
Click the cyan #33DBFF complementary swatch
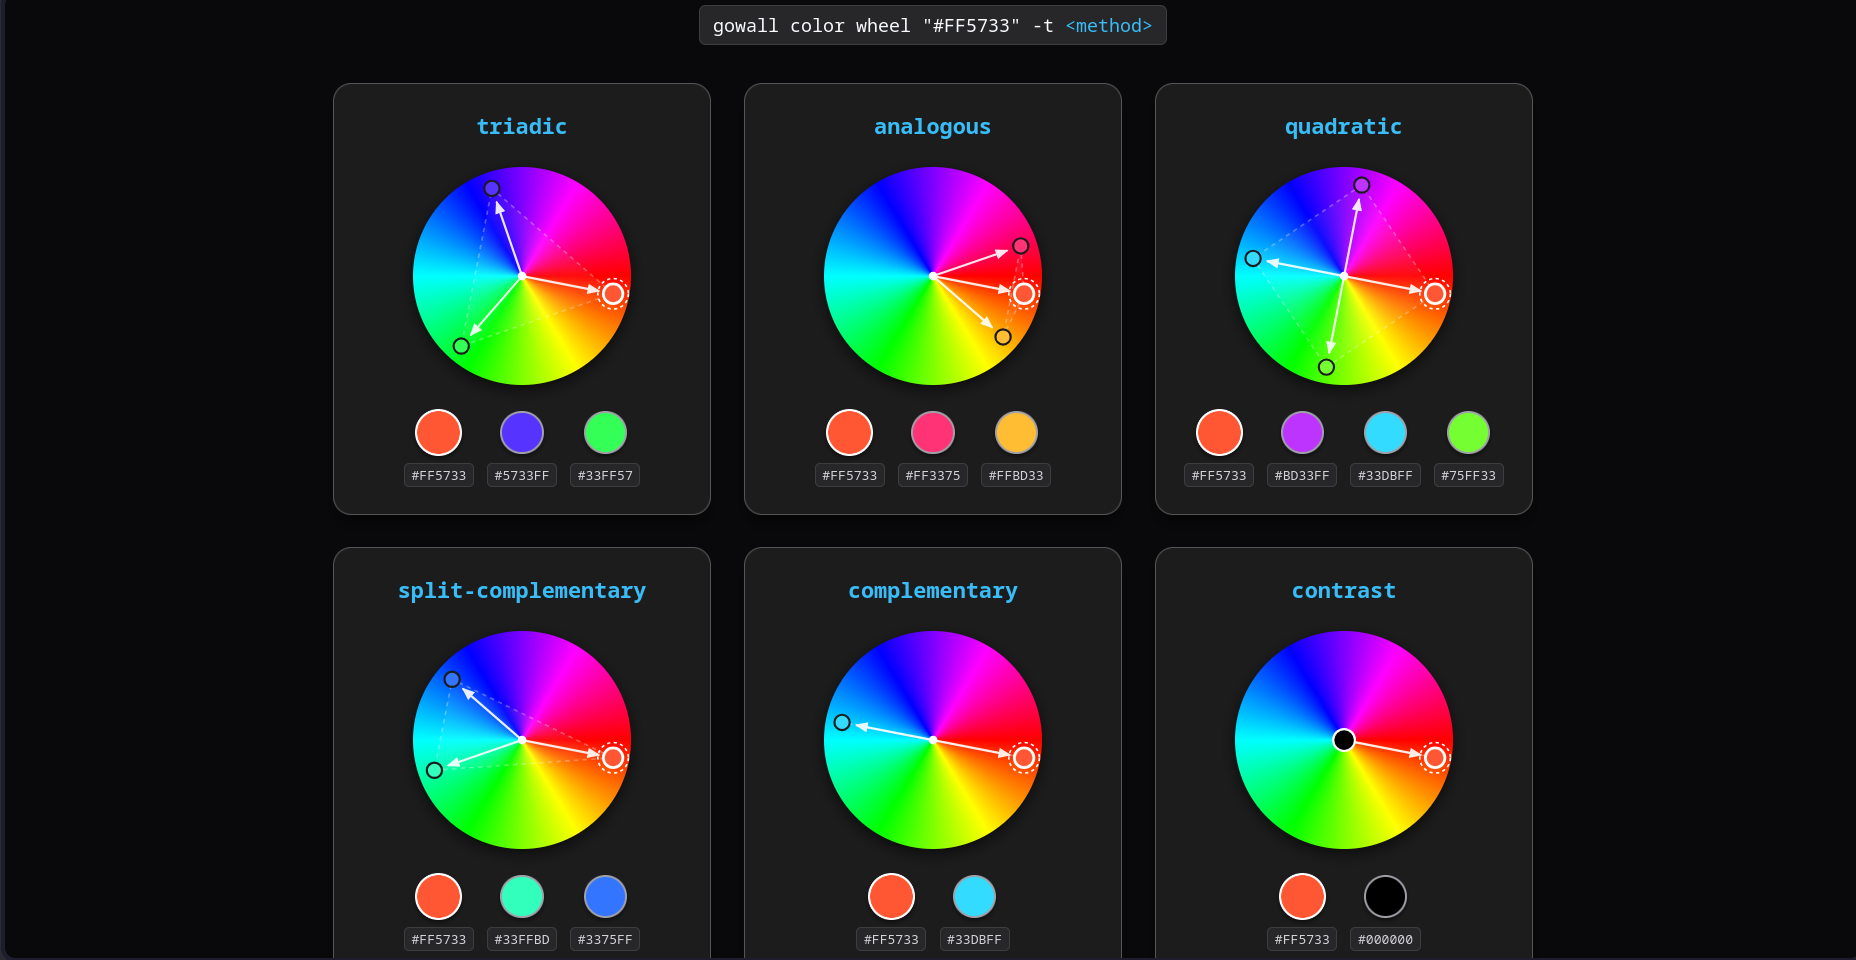tap(974, 896)
